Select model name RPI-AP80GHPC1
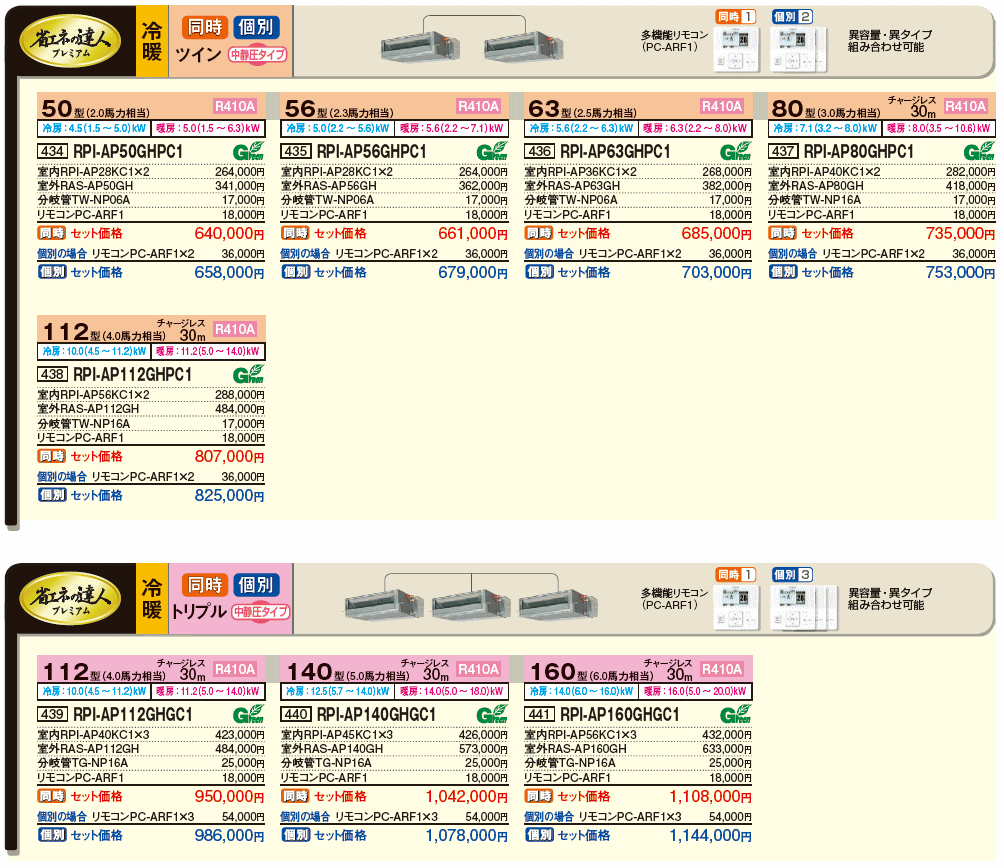 [x=859, y=152]
